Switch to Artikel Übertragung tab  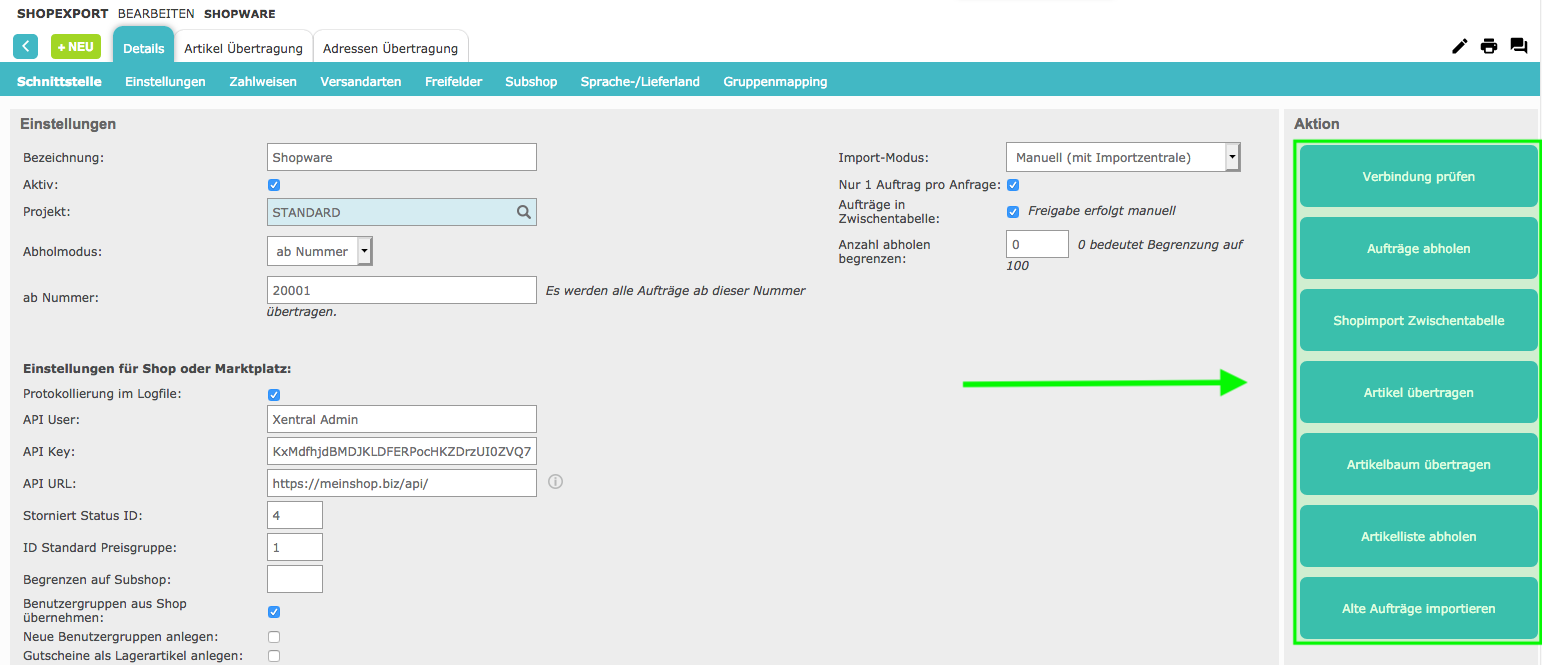tap(243, 48)
